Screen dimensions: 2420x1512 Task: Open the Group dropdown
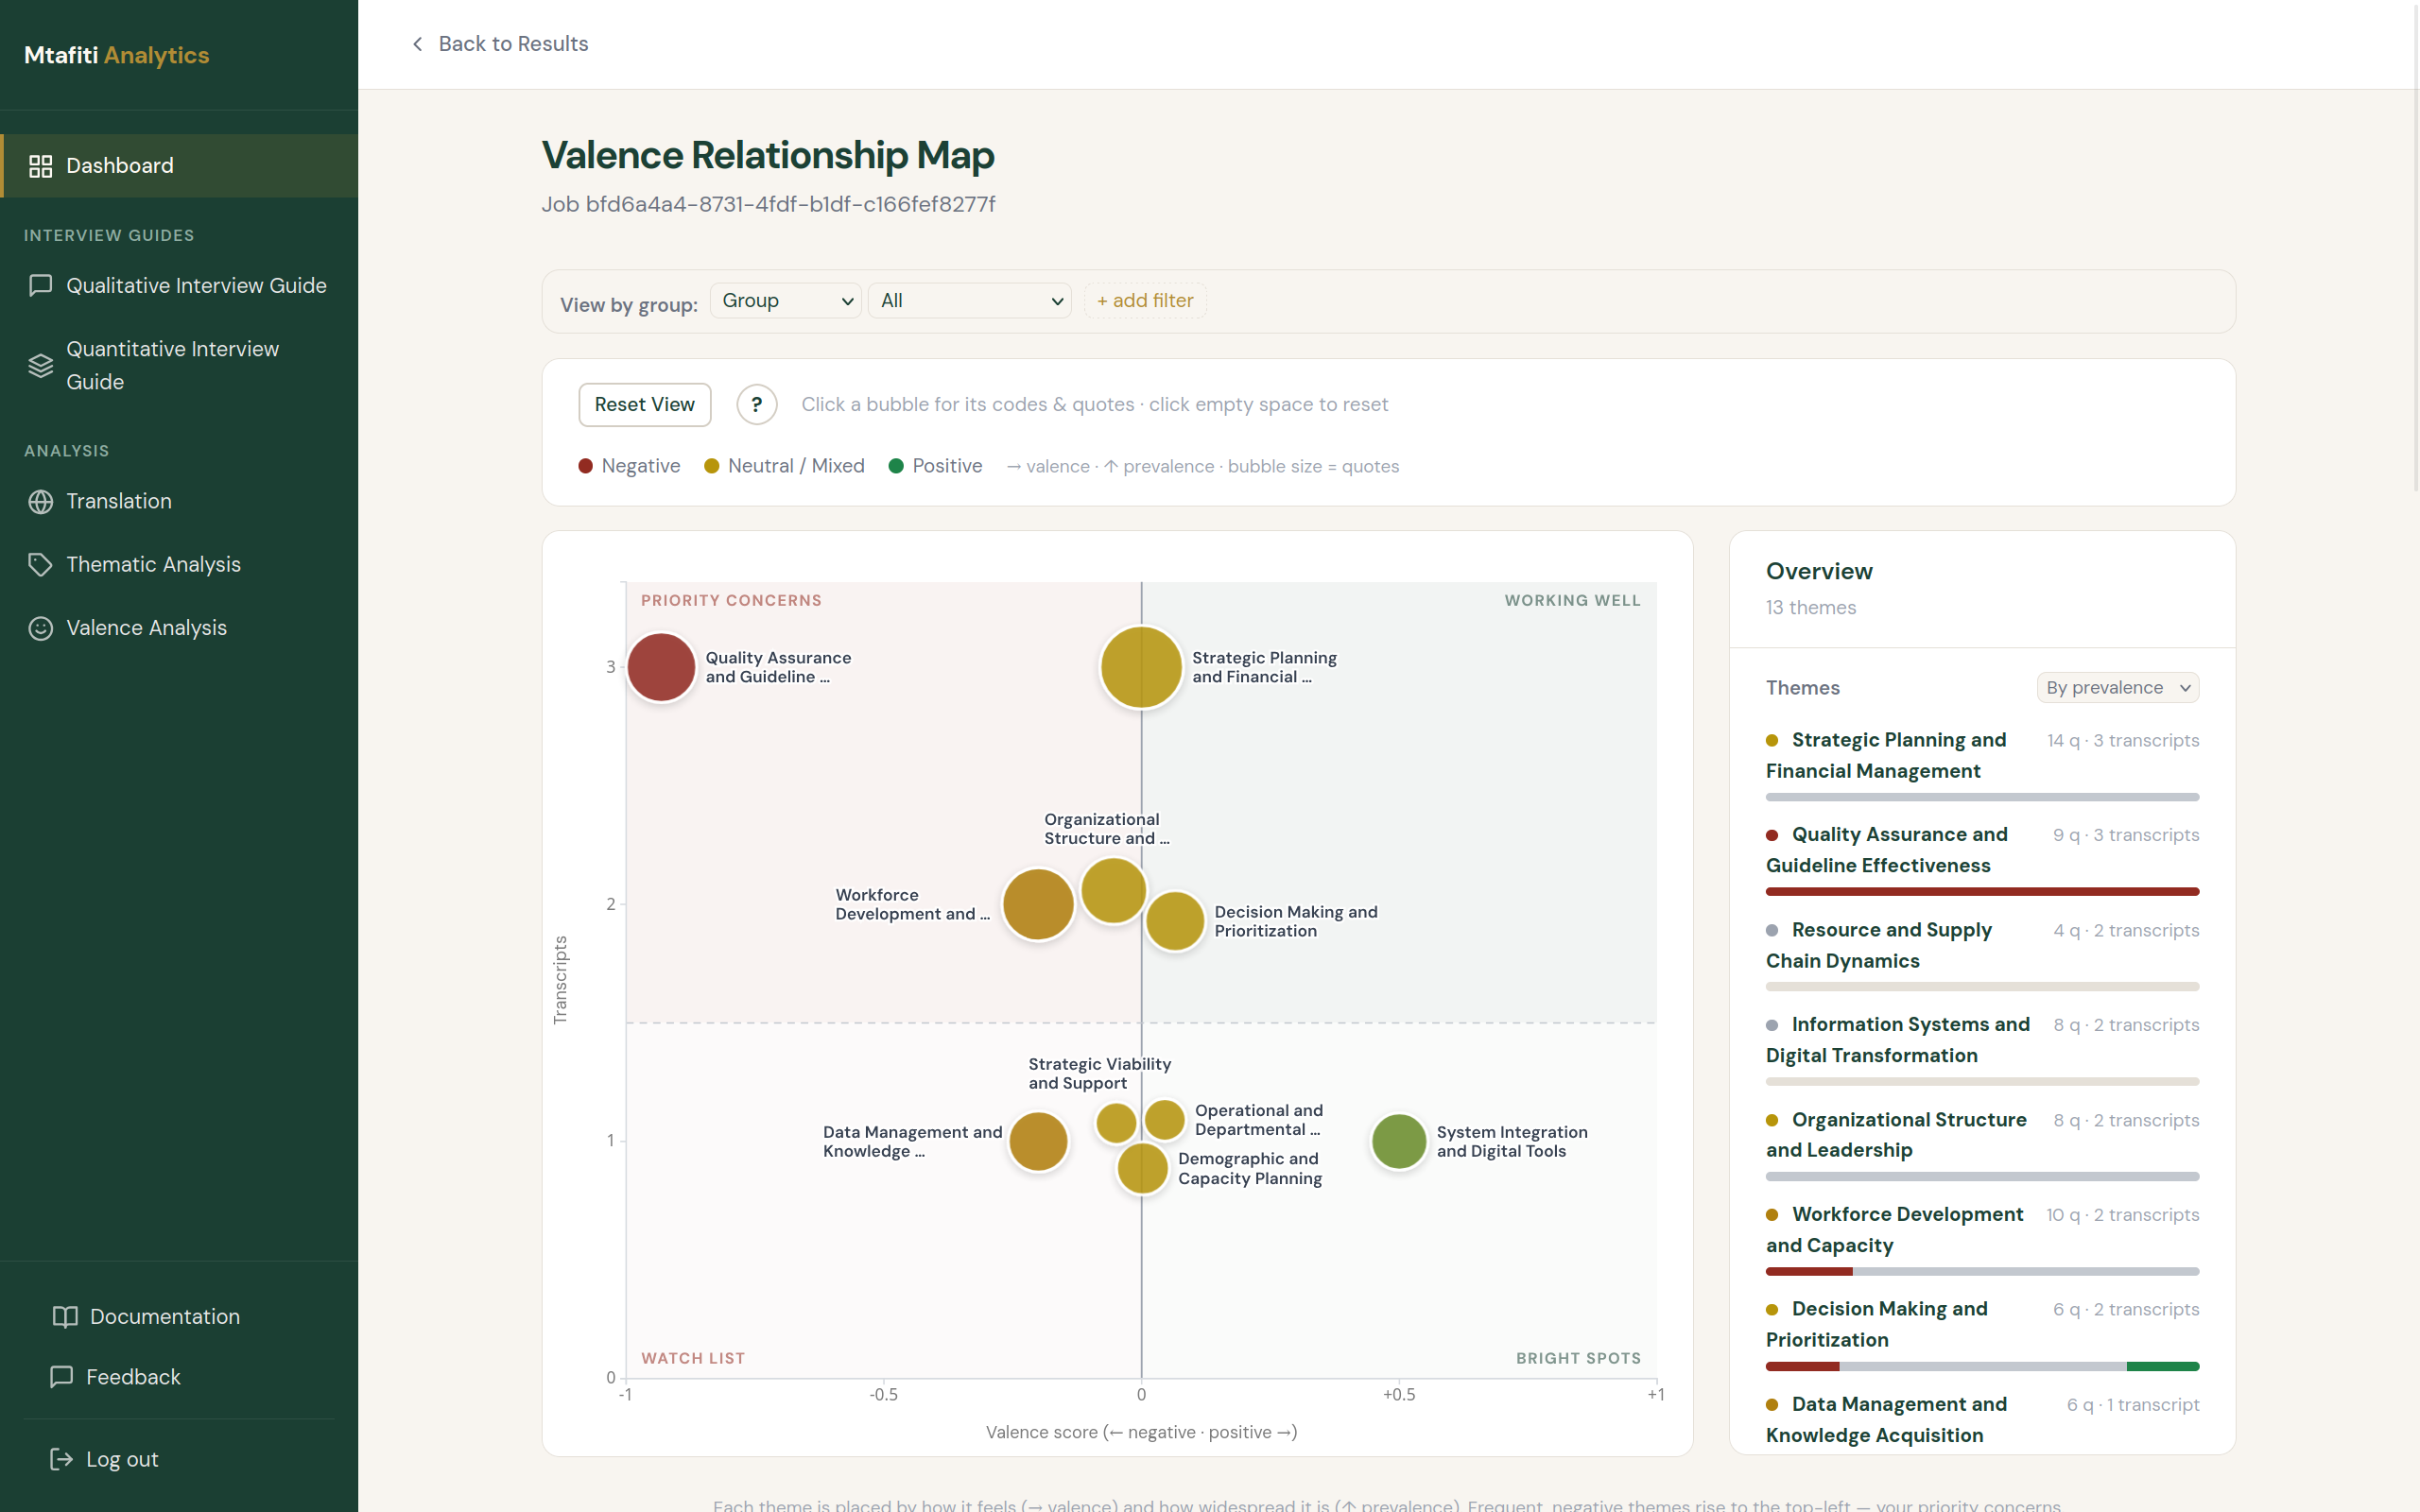pyautogui.click(x=786, y=301)
